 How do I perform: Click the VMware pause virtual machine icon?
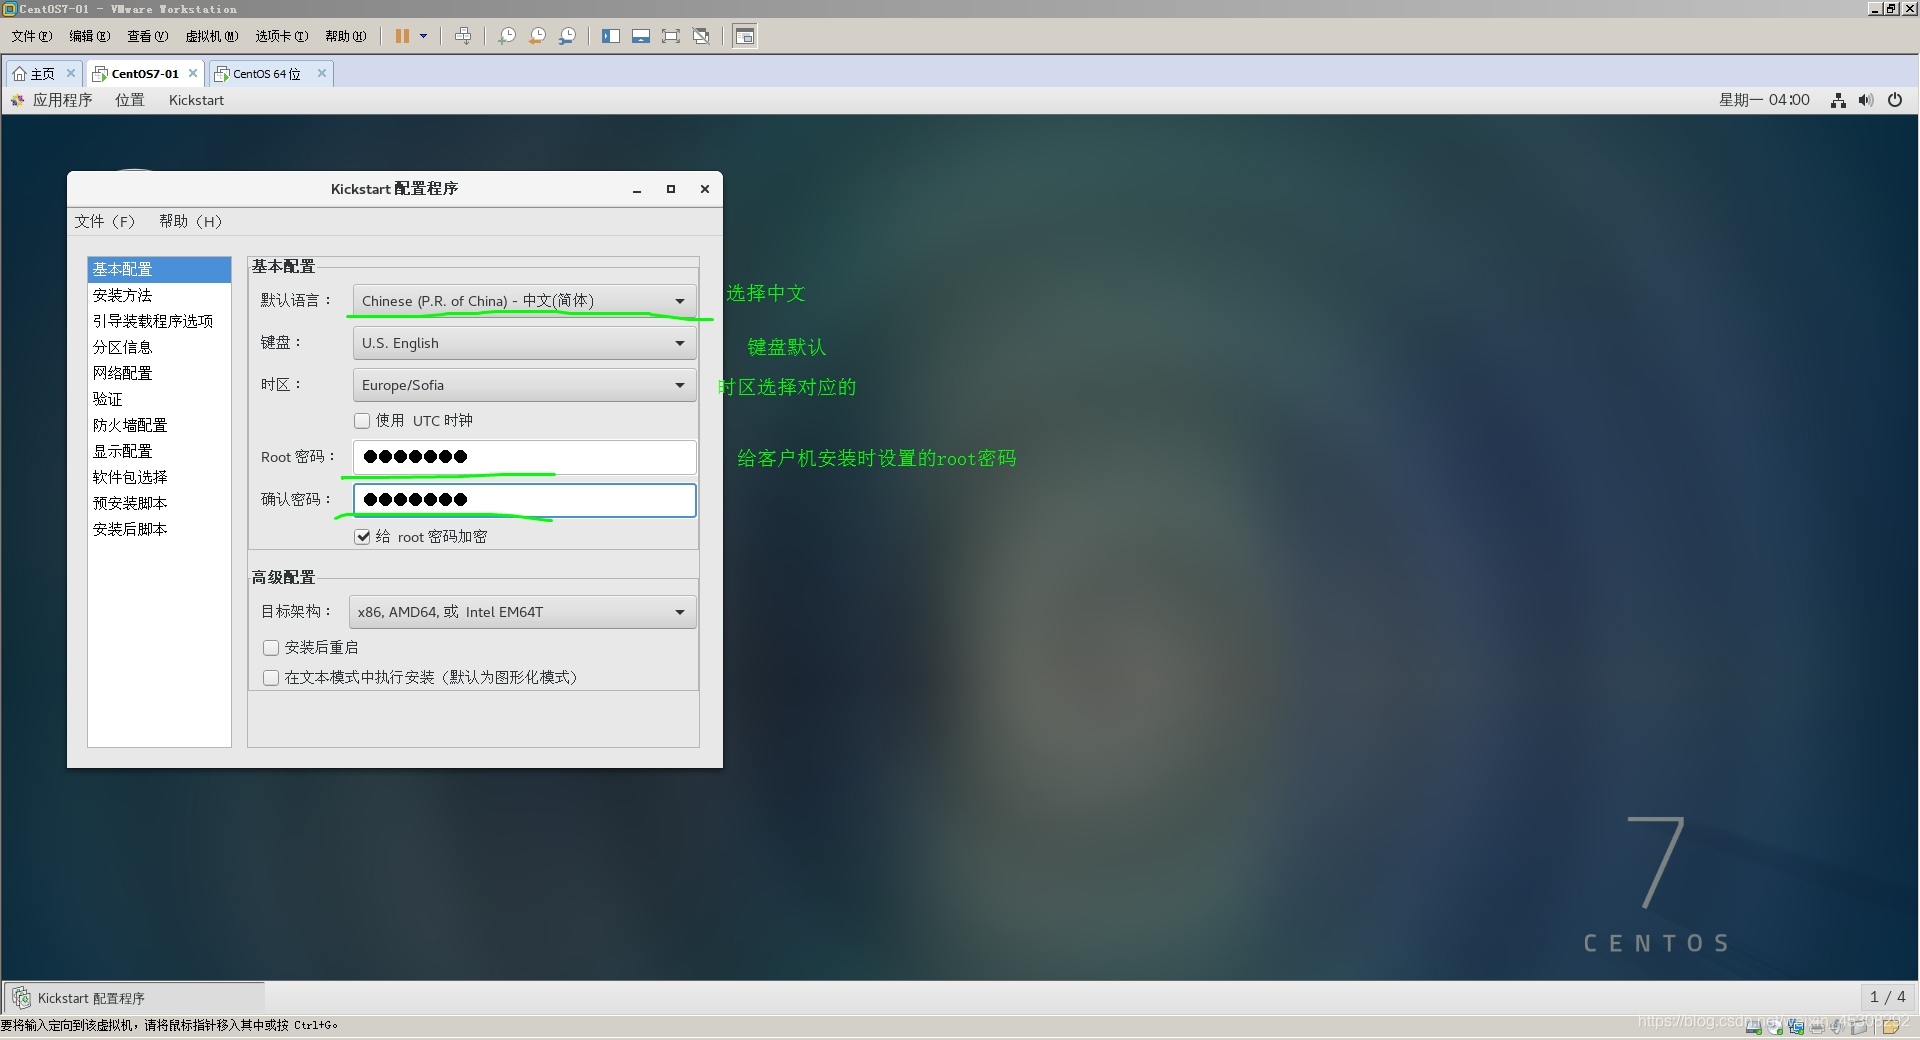coord(402,36)
